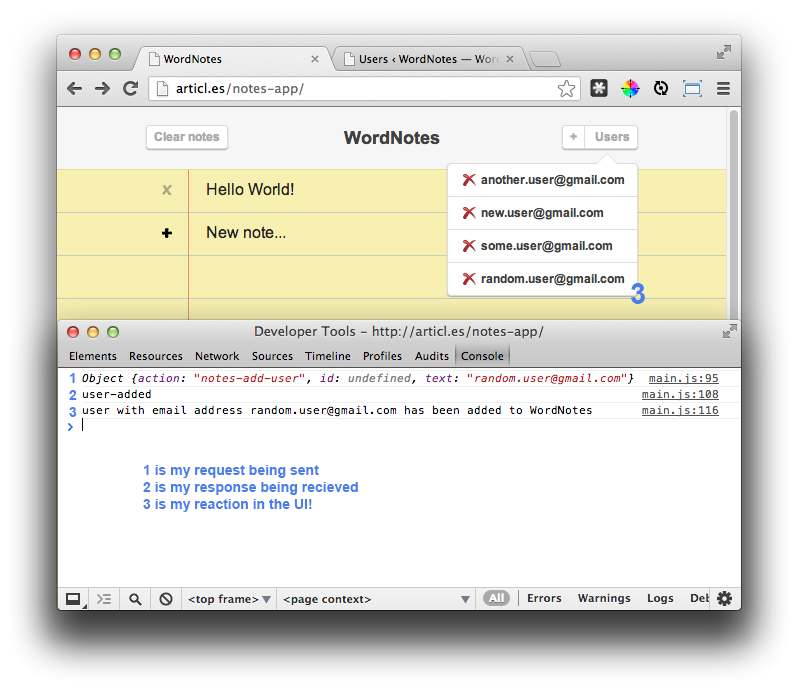Switch to the WordNotes tab
The image size is (798, 689).
232,59
